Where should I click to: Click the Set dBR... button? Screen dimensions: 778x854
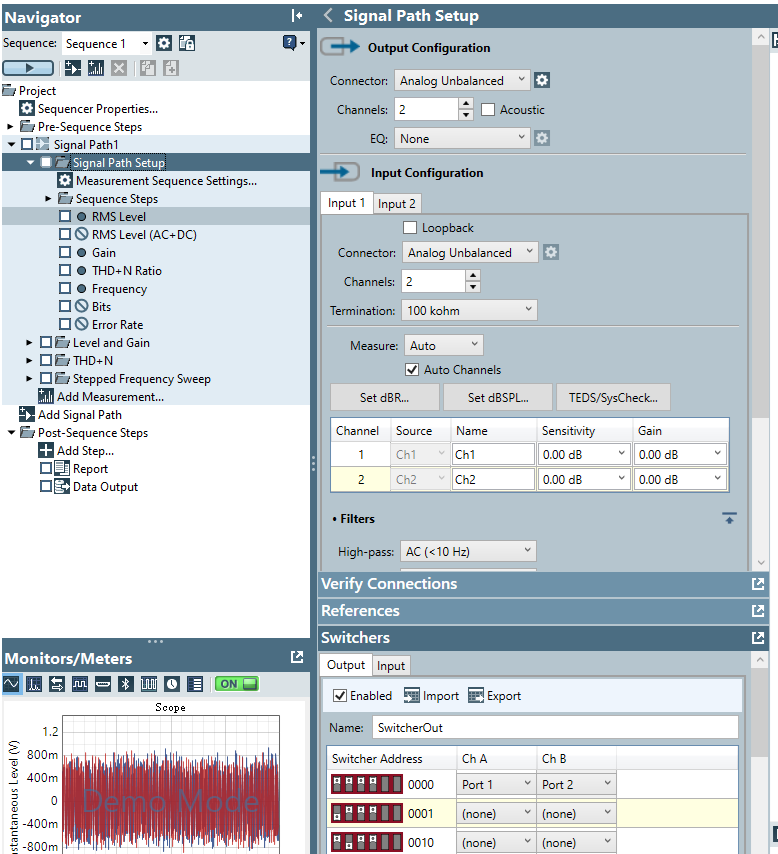[x=385, y=398]
